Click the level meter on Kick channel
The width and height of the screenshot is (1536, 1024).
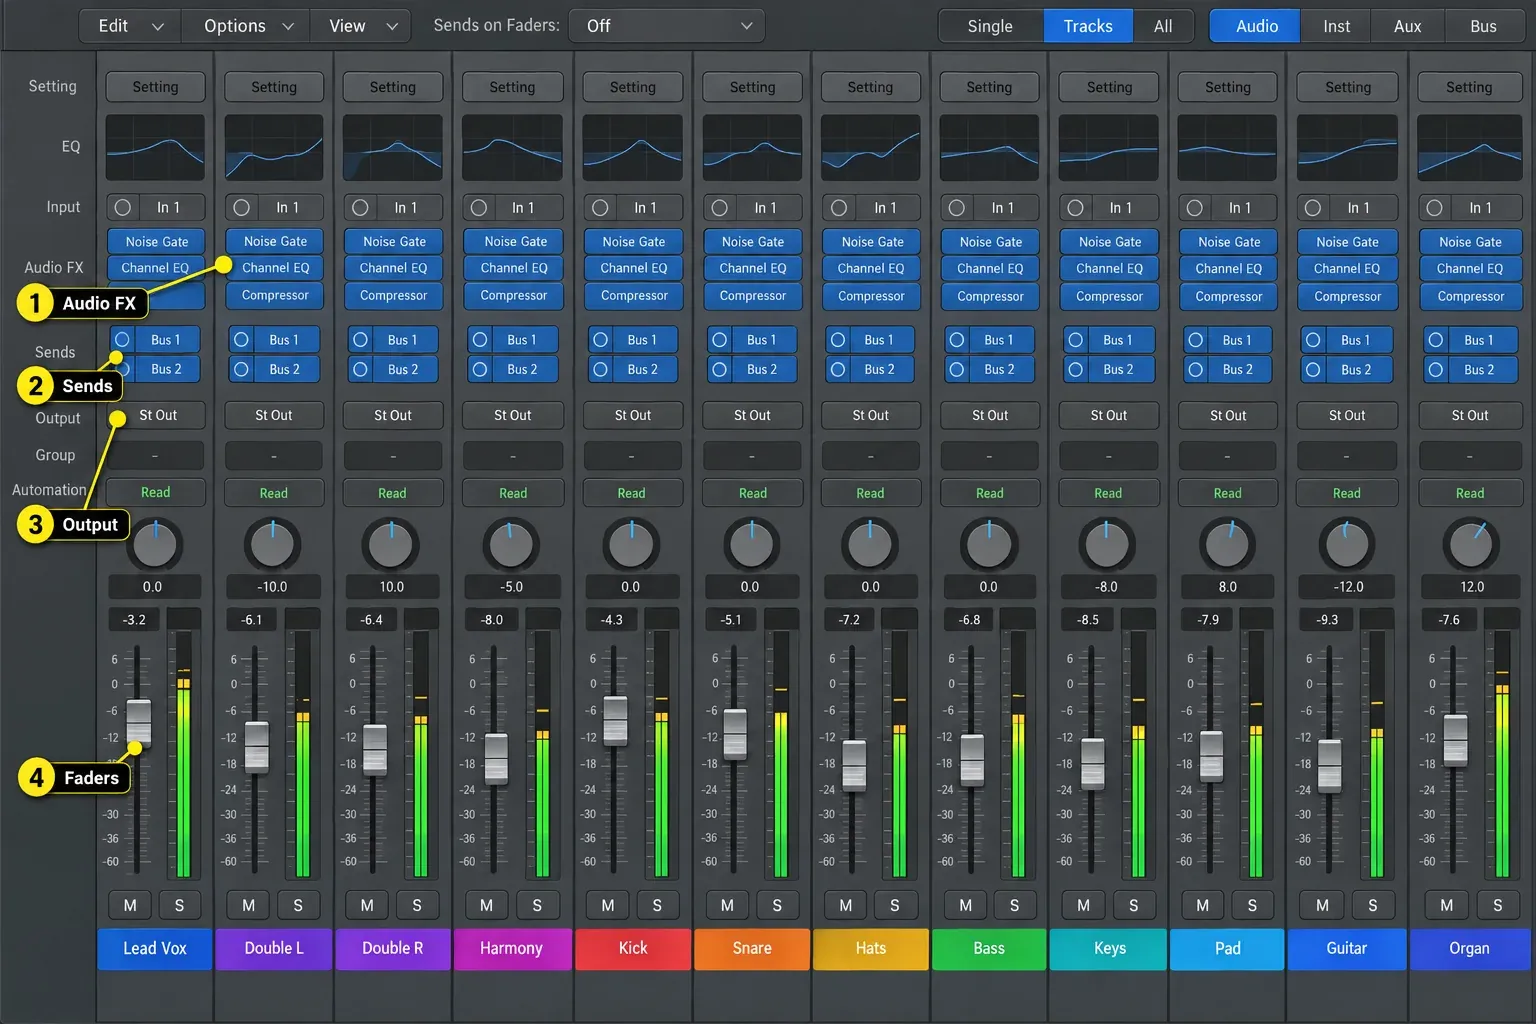661,755
